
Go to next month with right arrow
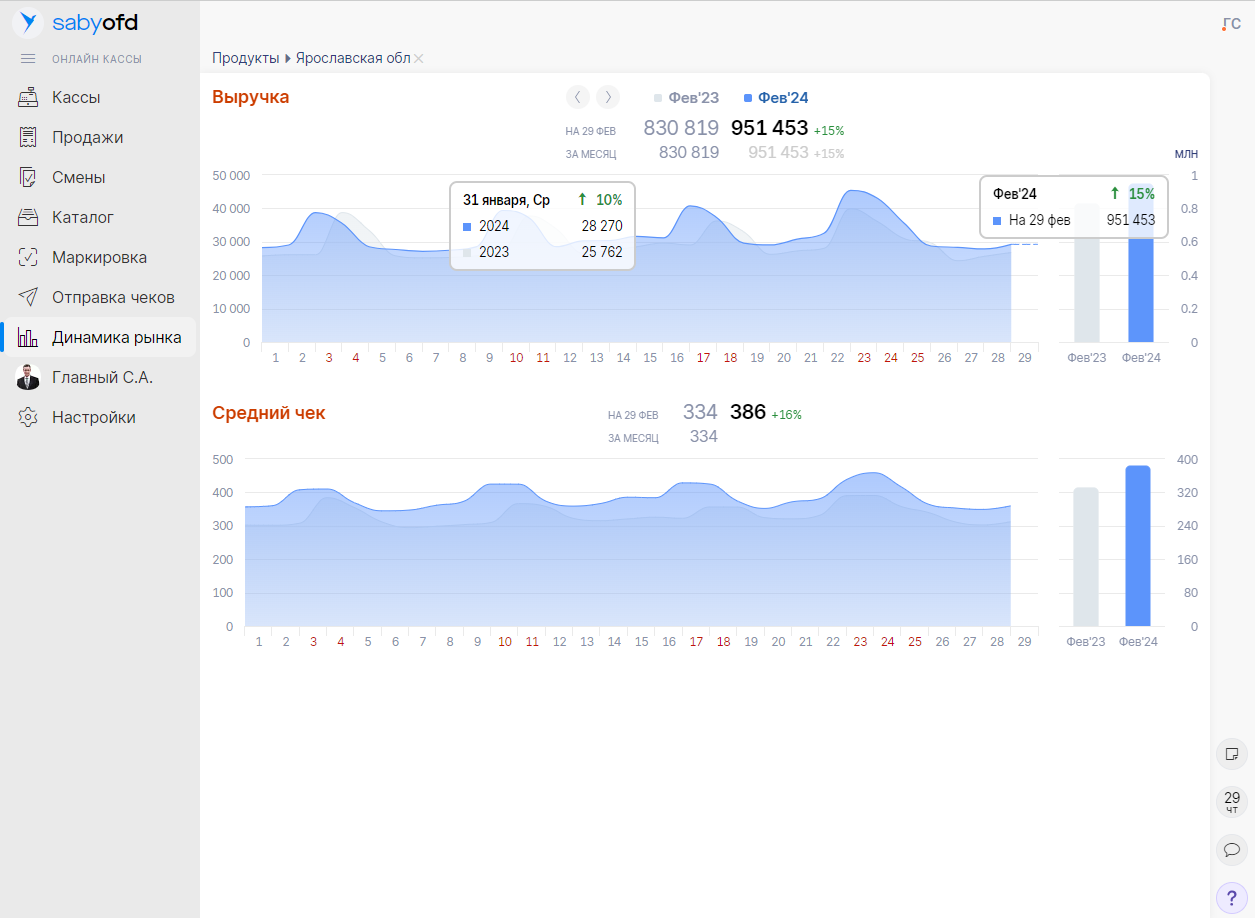[x=608, y=97]
